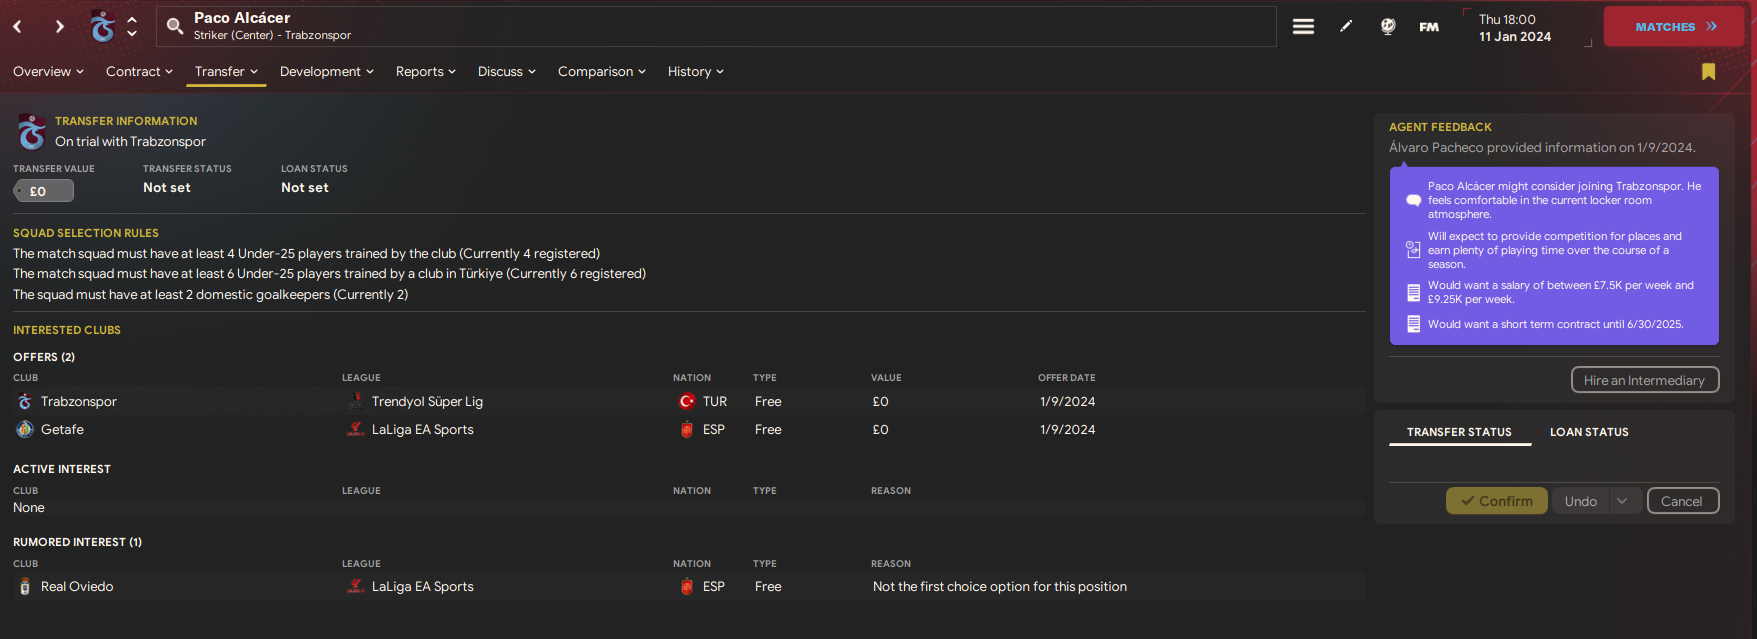
Task: Confirm the transfer status changes
Action: tap(1496, 501)
